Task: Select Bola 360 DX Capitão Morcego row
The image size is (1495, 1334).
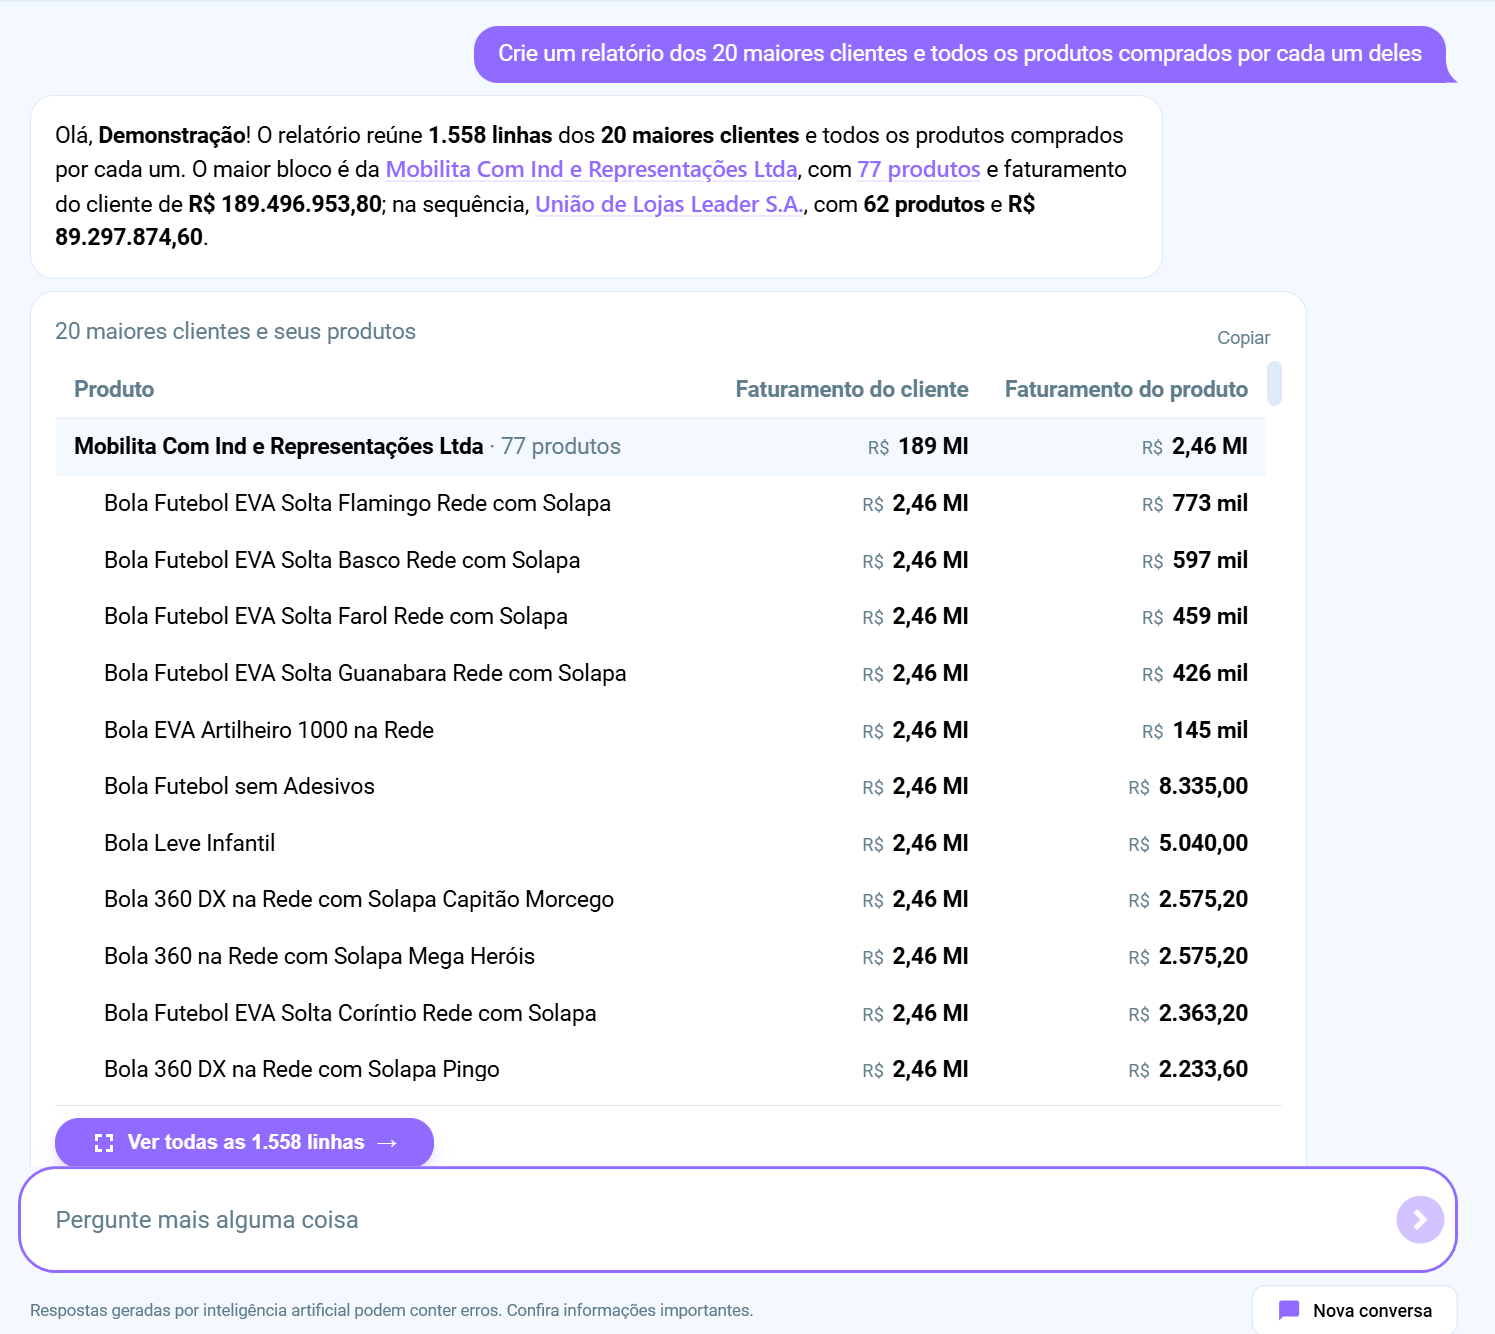Action: pyautogui.click(x=660, y=899)
